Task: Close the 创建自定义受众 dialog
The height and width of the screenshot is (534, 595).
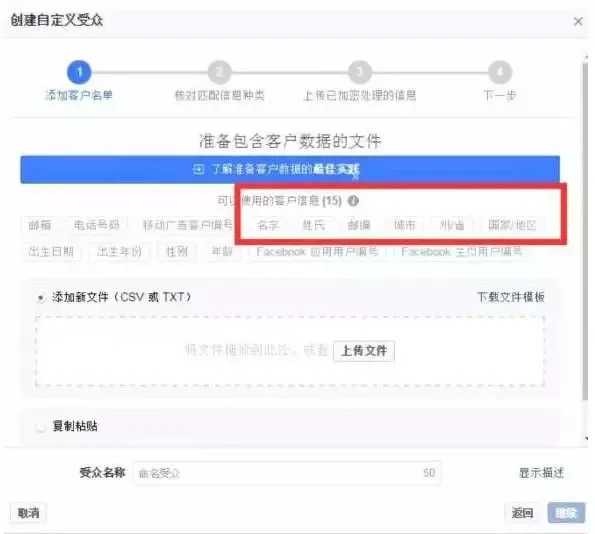Action: pyautogui.click(x=578, y=22)
